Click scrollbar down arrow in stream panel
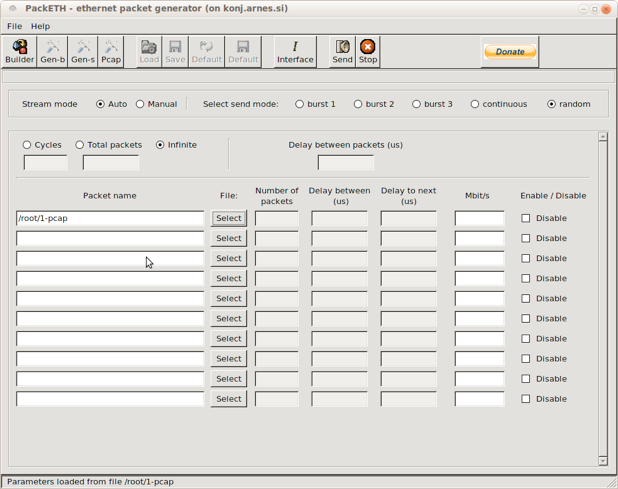Image resolution: width=618 pixels, height=489 pixels. point(603,461)
